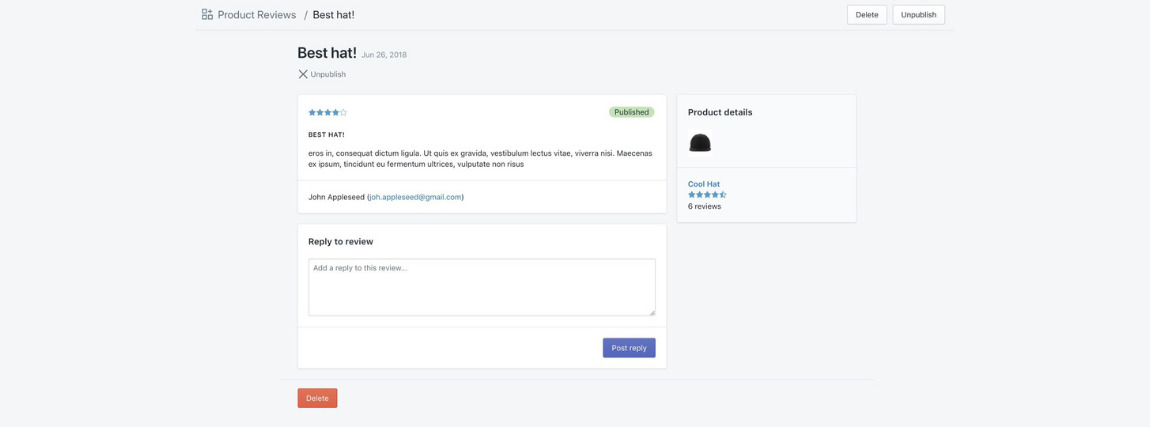The image size is (1150, 427).
Task: Open the joh.appleseed@gmail.com email link
Action: [415, 197]
